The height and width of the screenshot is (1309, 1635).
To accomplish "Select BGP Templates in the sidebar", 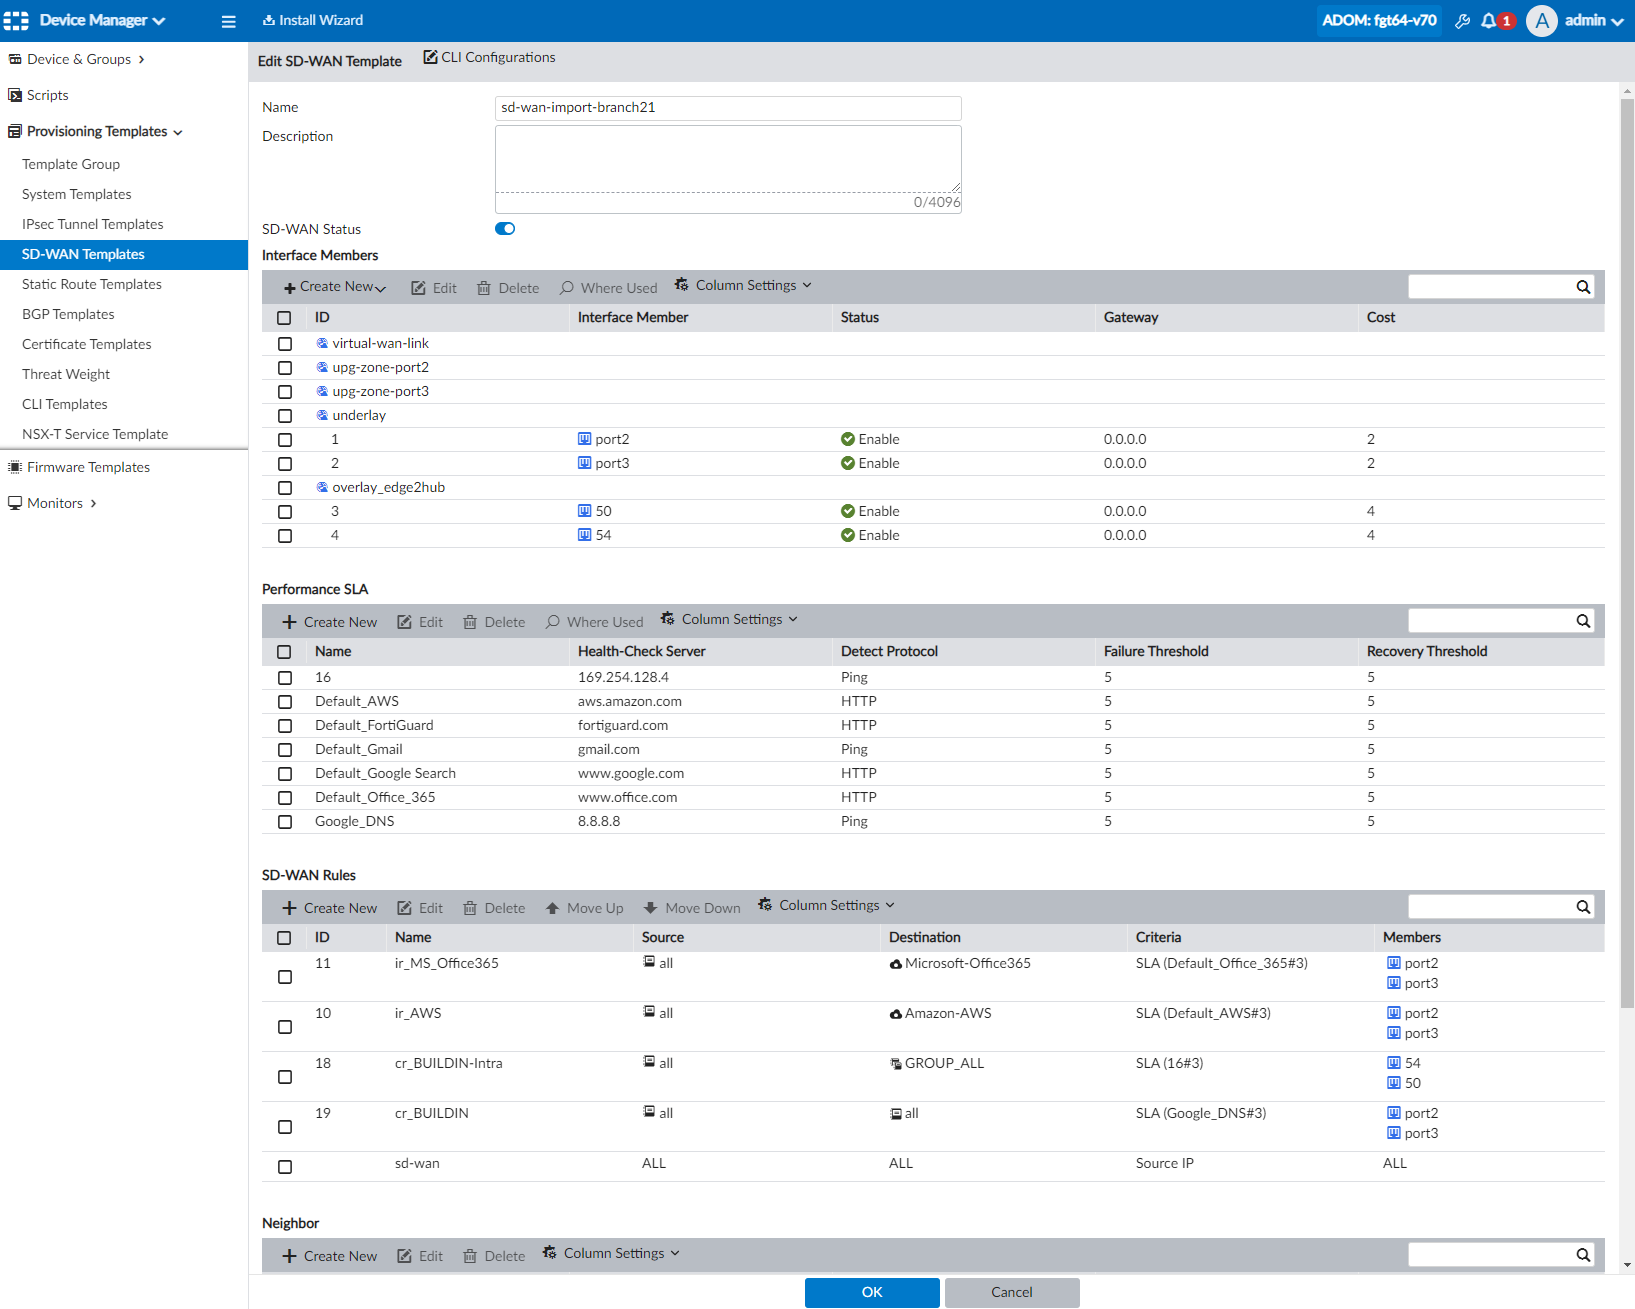I will click(x=67, y=314).
